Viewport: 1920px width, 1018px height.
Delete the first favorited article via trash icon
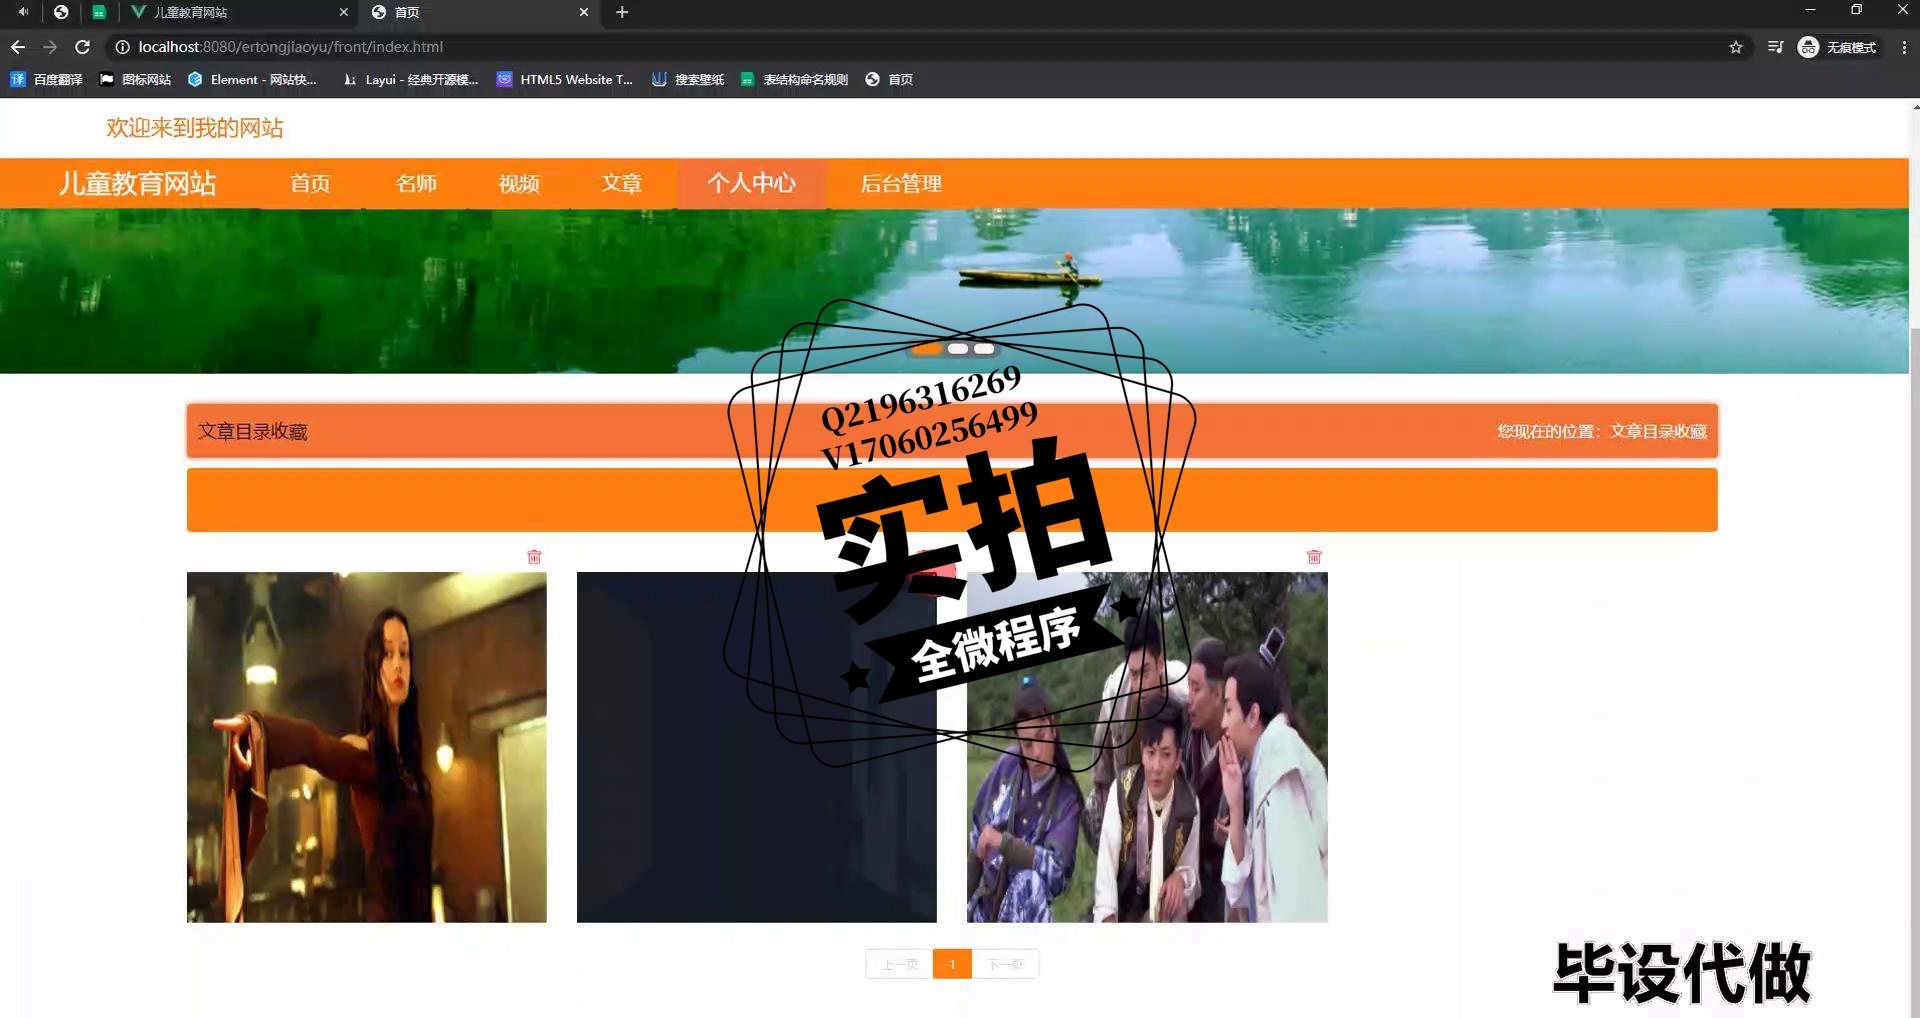[x=534, y=557]
